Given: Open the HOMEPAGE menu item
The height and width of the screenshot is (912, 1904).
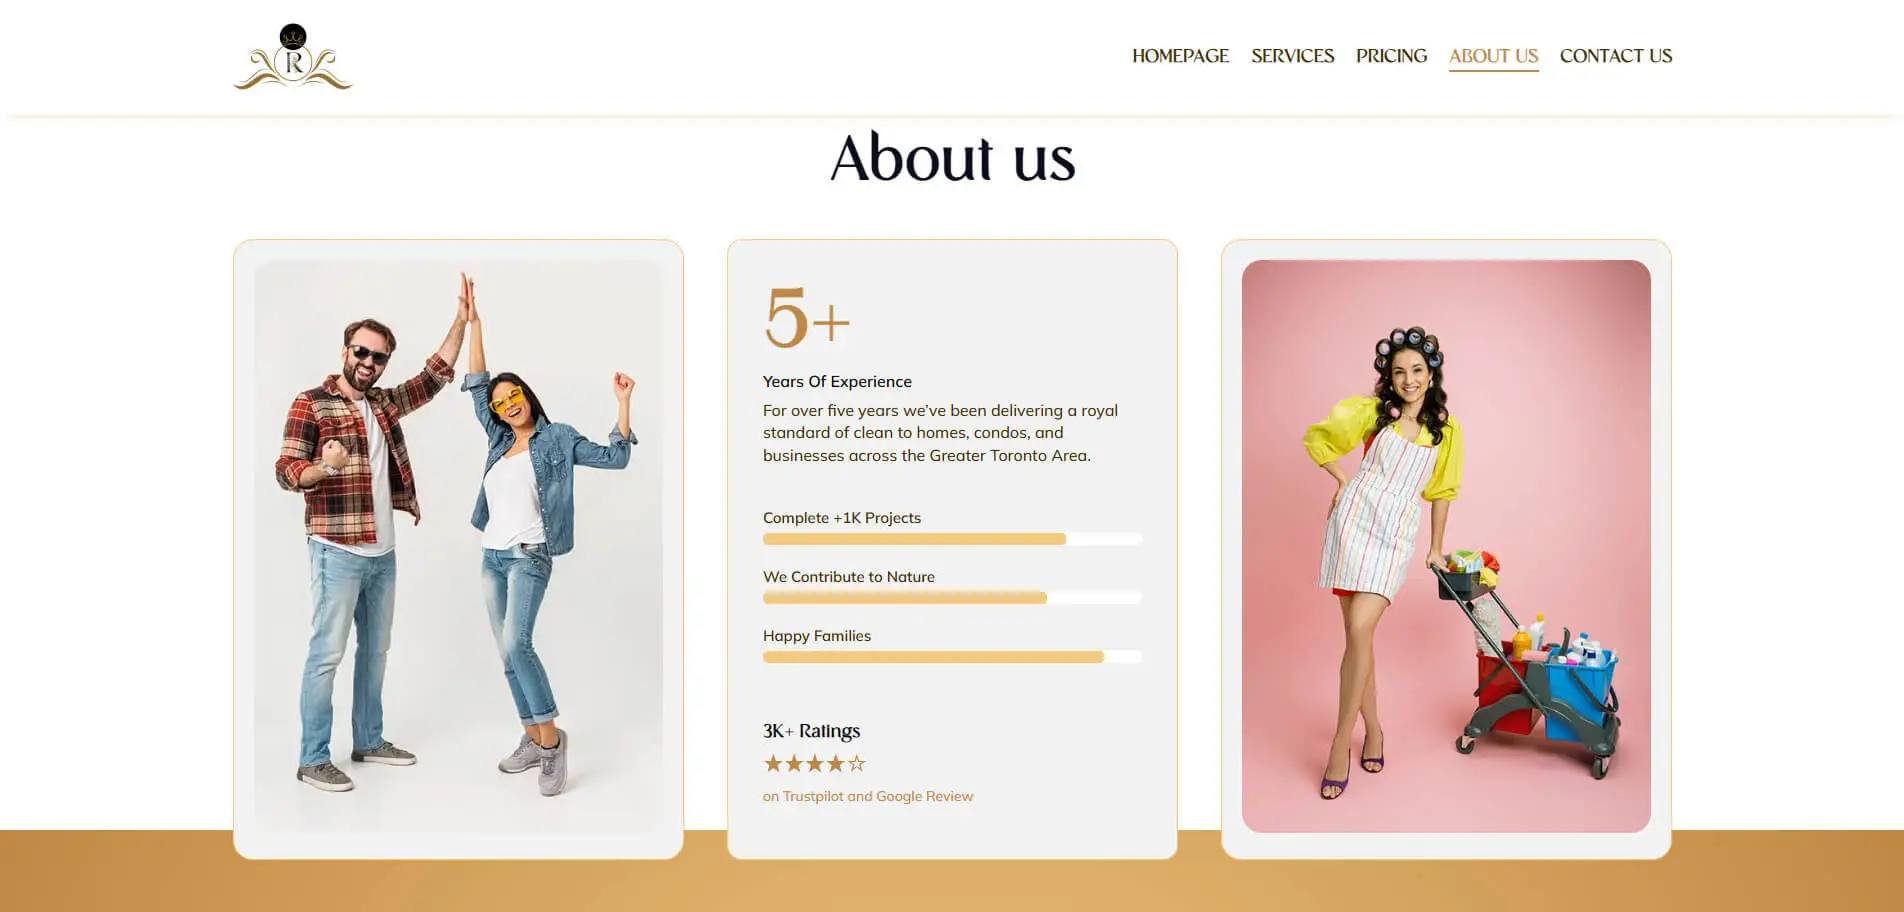Looking at the screenshot, I should tap(1180, 56).
